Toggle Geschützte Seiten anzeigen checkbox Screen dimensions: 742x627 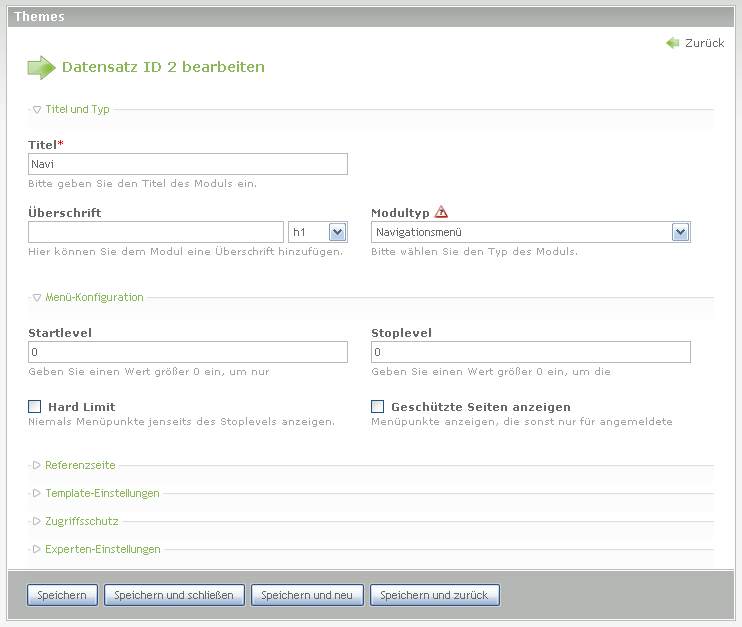tap(378, 407)
